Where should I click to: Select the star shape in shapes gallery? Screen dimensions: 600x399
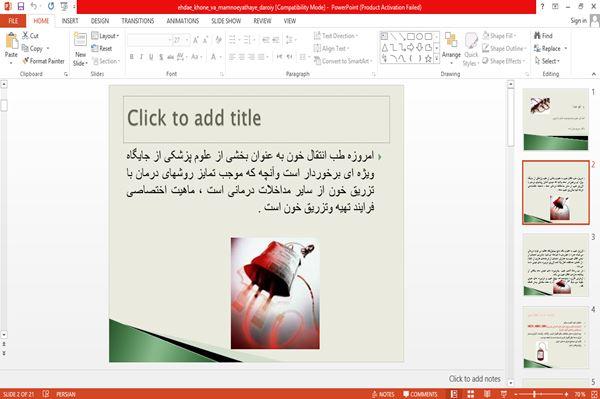point(428,59)
